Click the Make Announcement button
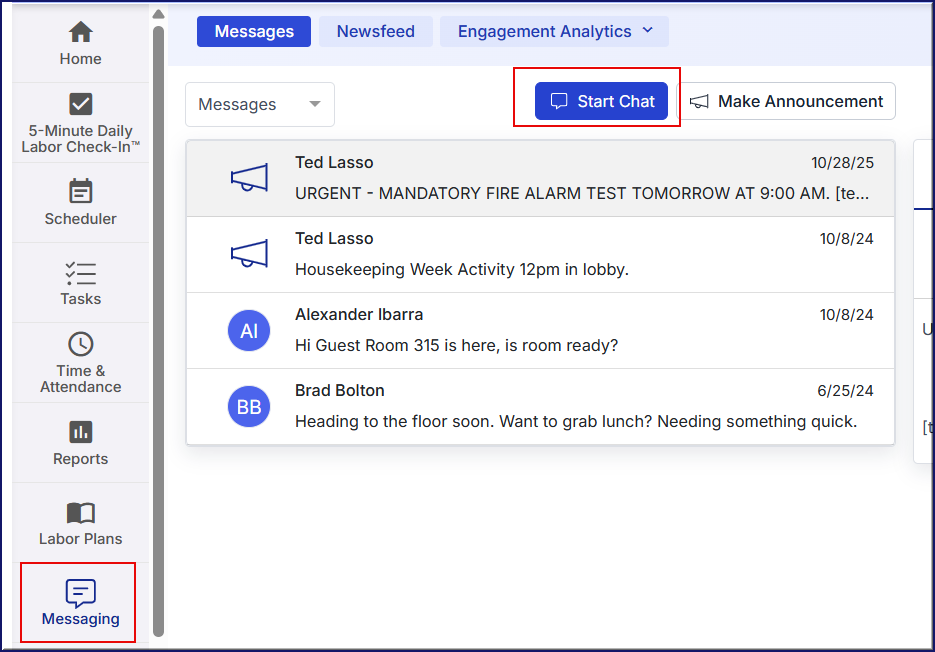 point(787,101)
